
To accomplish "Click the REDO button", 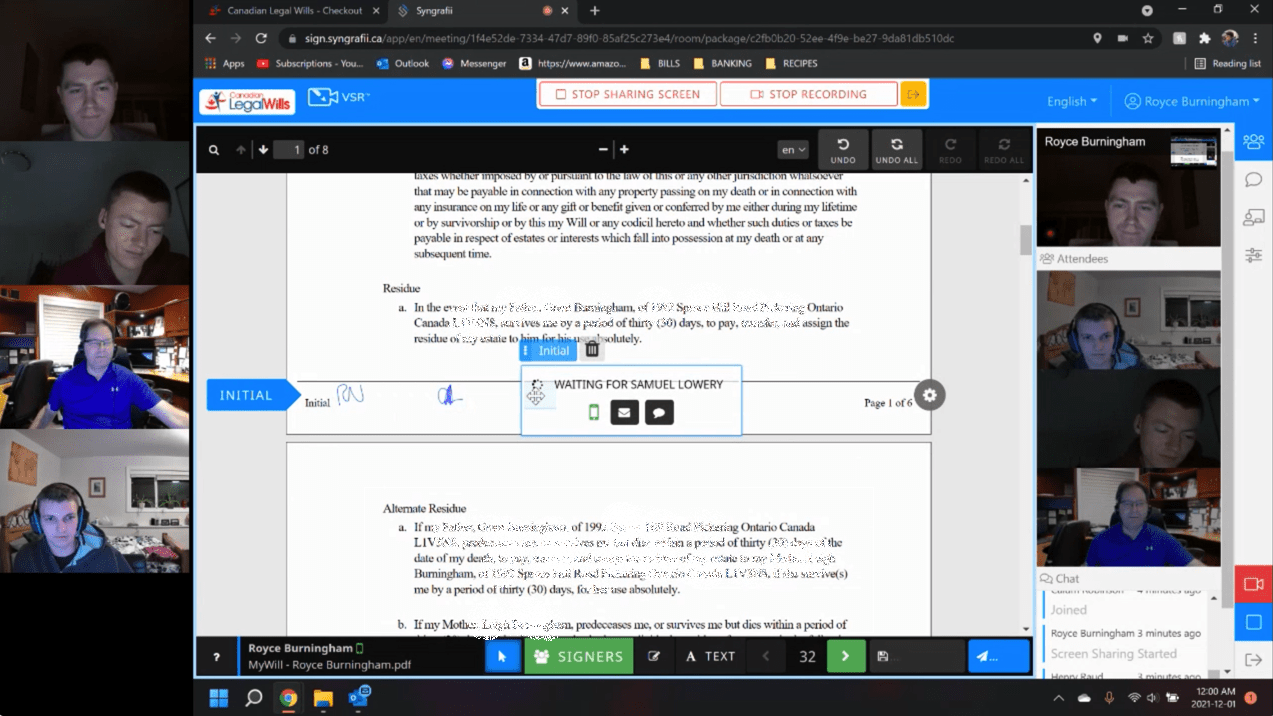I will tap(950, 150).
